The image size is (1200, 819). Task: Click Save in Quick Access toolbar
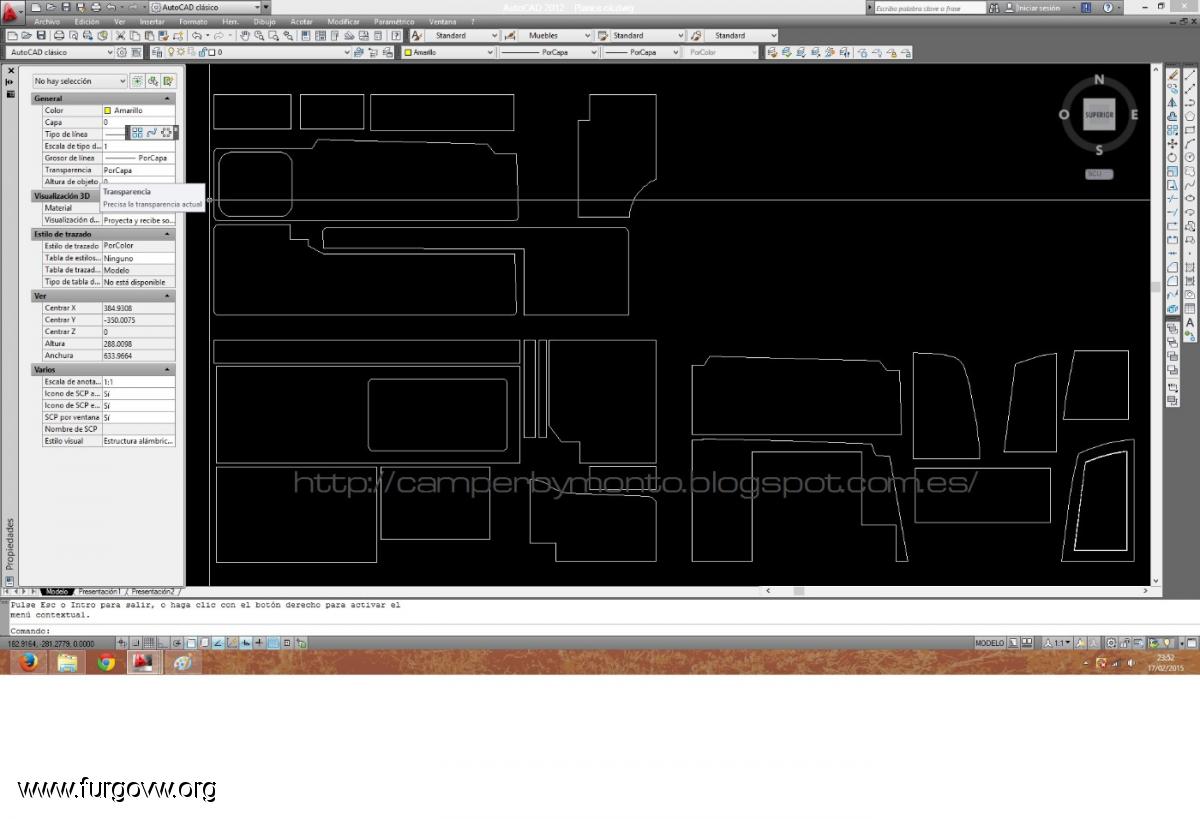point(65,7)
